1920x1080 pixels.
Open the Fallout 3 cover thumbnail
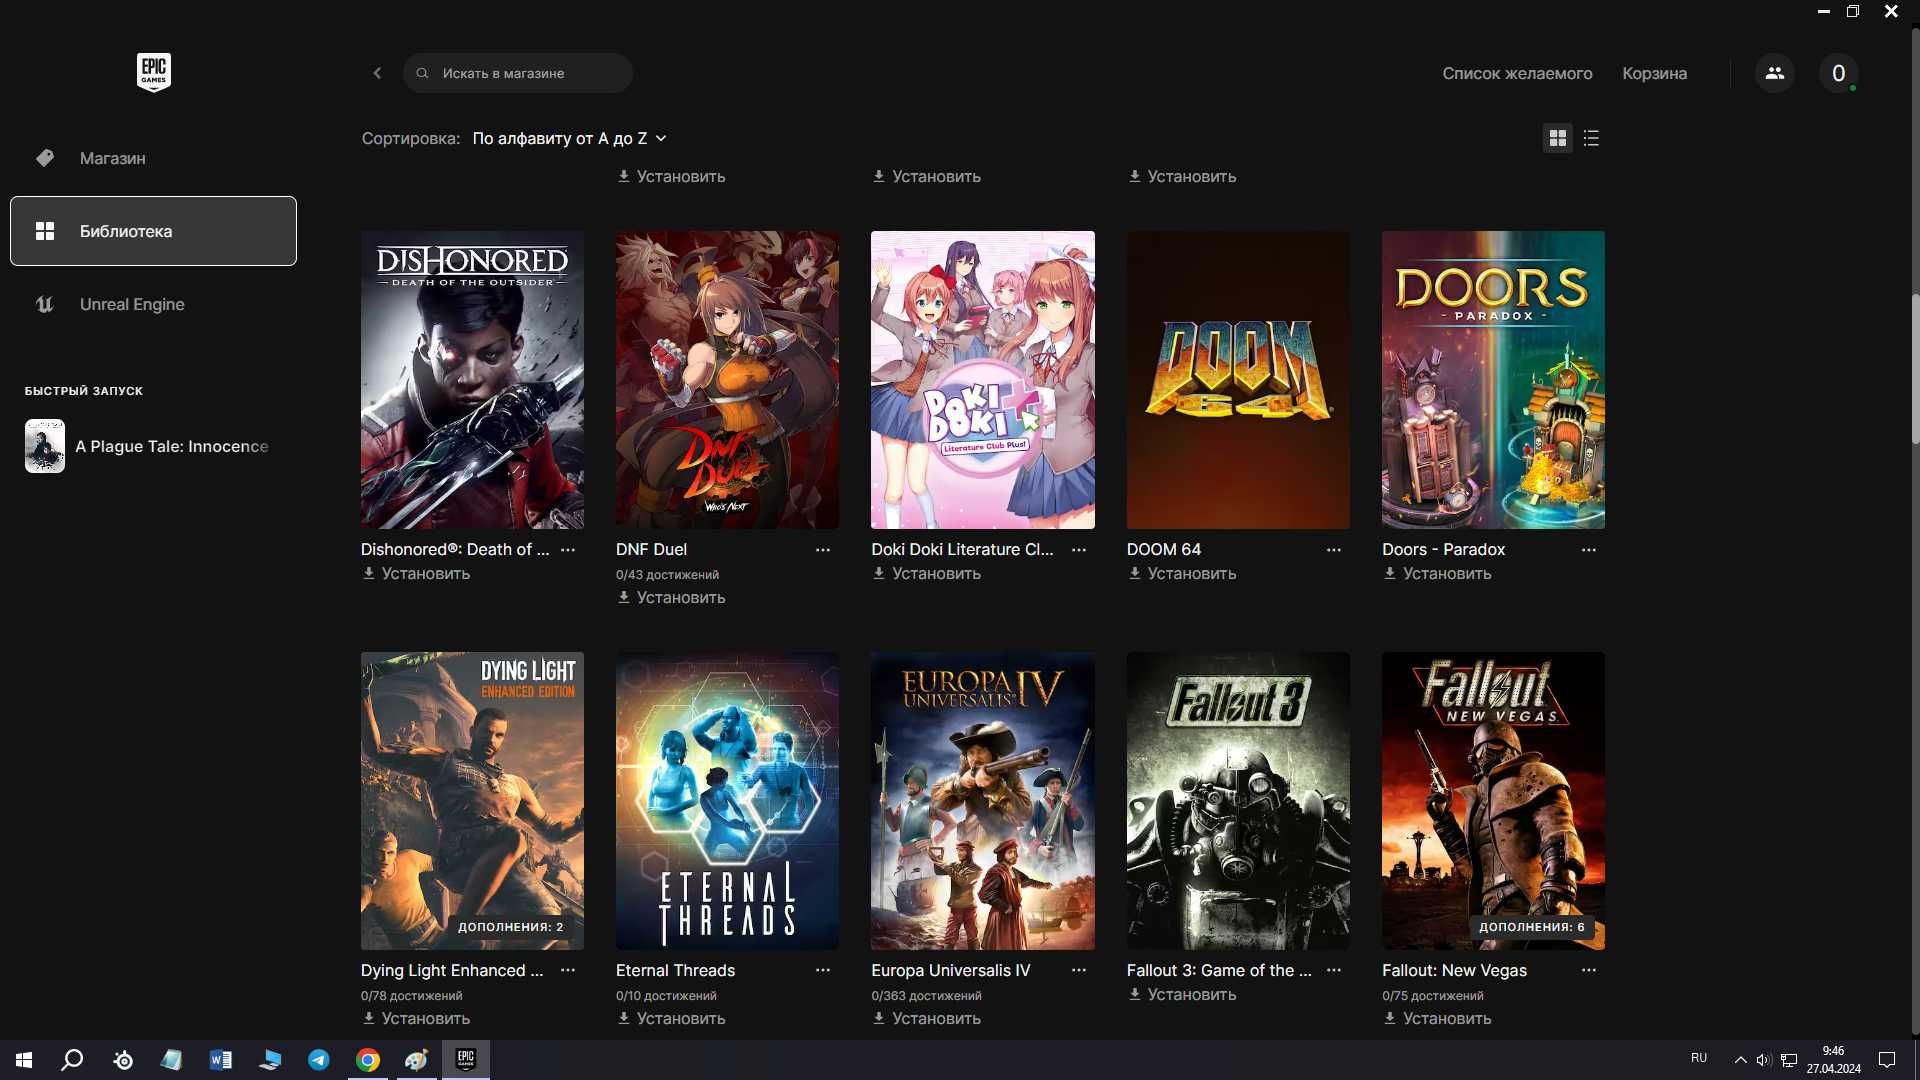pos(1238,801)
